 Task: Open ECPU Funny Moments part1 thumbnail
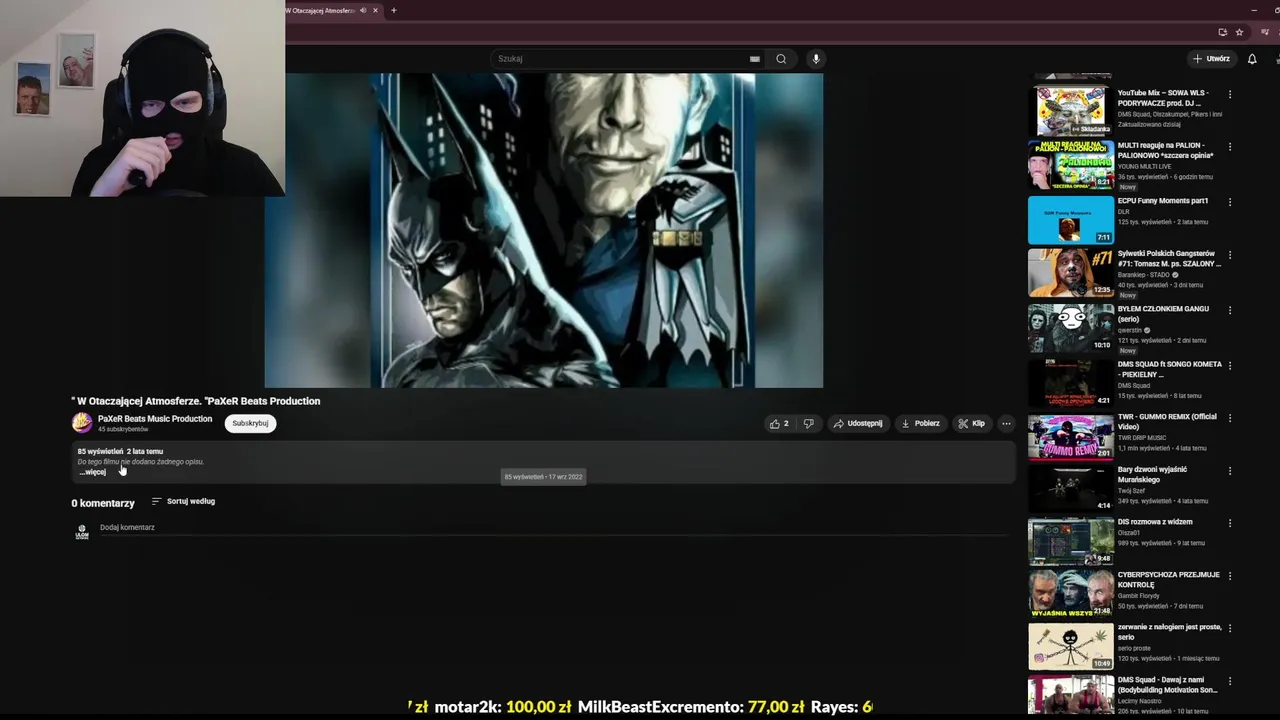[x=1070, y=220]
